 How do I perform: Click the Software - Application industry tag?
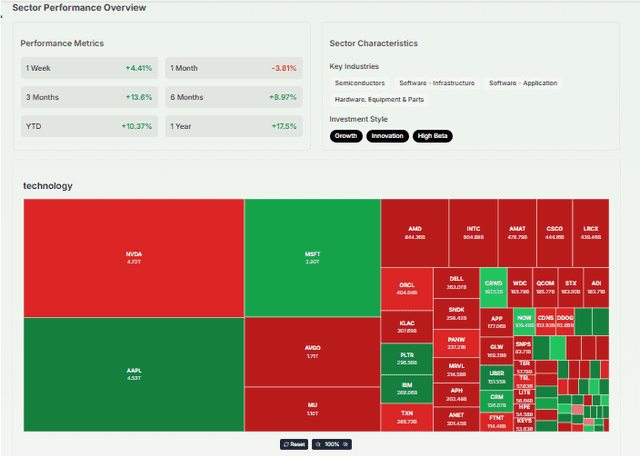pyautogui.click(x=523, y=83)
